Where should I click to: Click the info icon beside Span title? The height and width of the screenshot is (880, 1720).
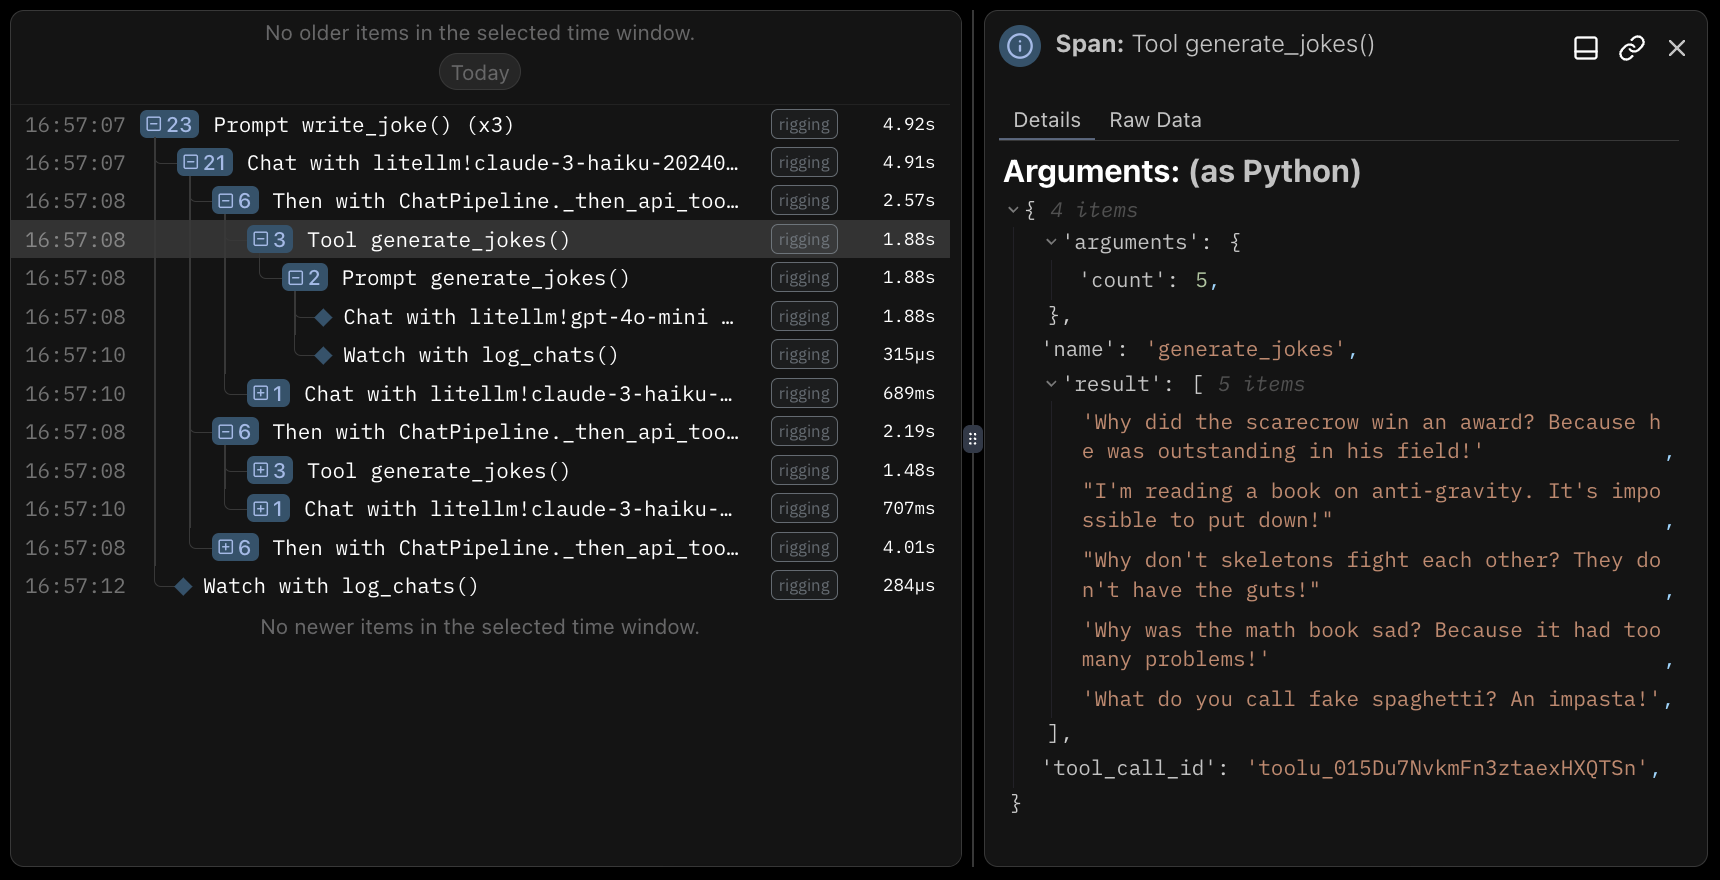point(1020,46)
